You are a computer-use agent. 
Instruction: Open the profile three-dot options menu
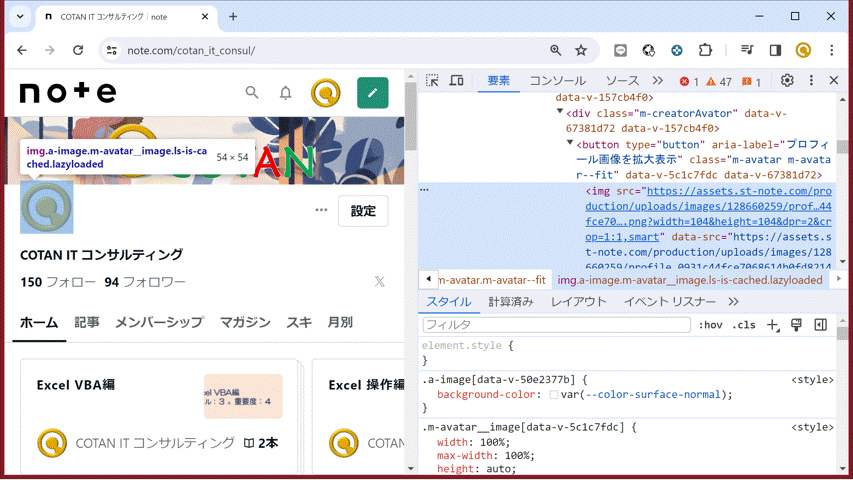tap(321, 210)
